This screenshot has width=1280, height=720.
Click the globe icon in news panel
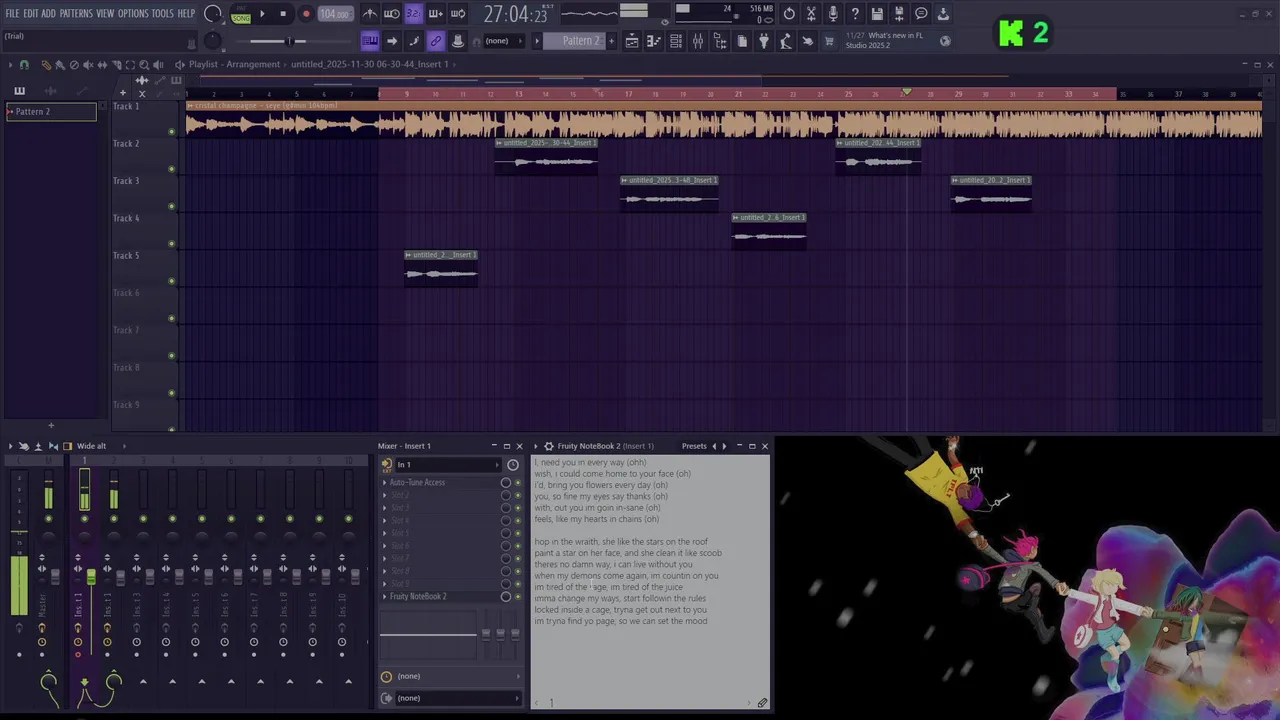(x=945, y=41)
